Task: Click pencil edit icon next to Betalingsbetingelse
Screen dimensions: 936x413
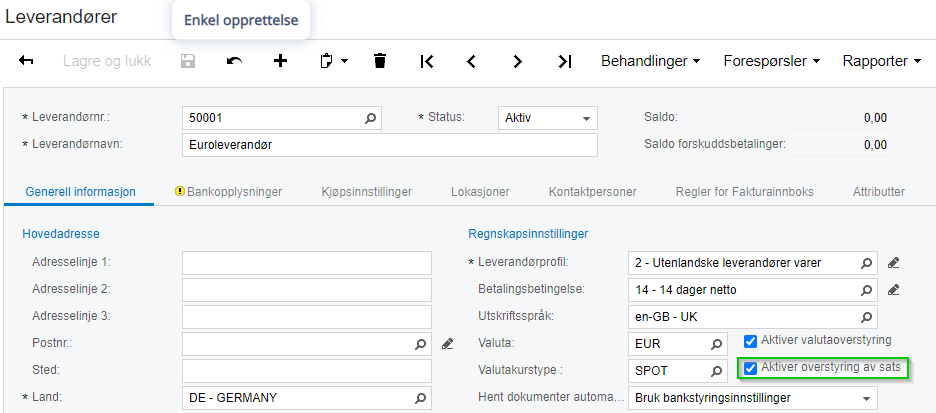Action: (x=893, y=290)
